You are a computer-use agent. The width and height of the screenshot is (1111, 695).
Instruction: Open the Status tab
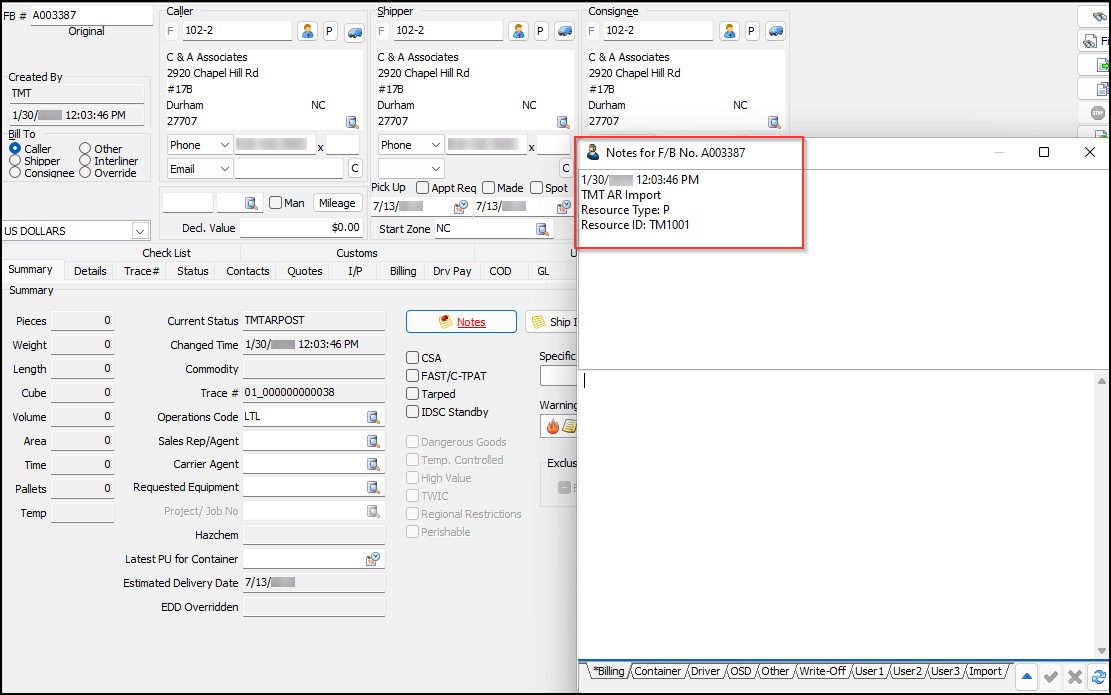[193, 271]
